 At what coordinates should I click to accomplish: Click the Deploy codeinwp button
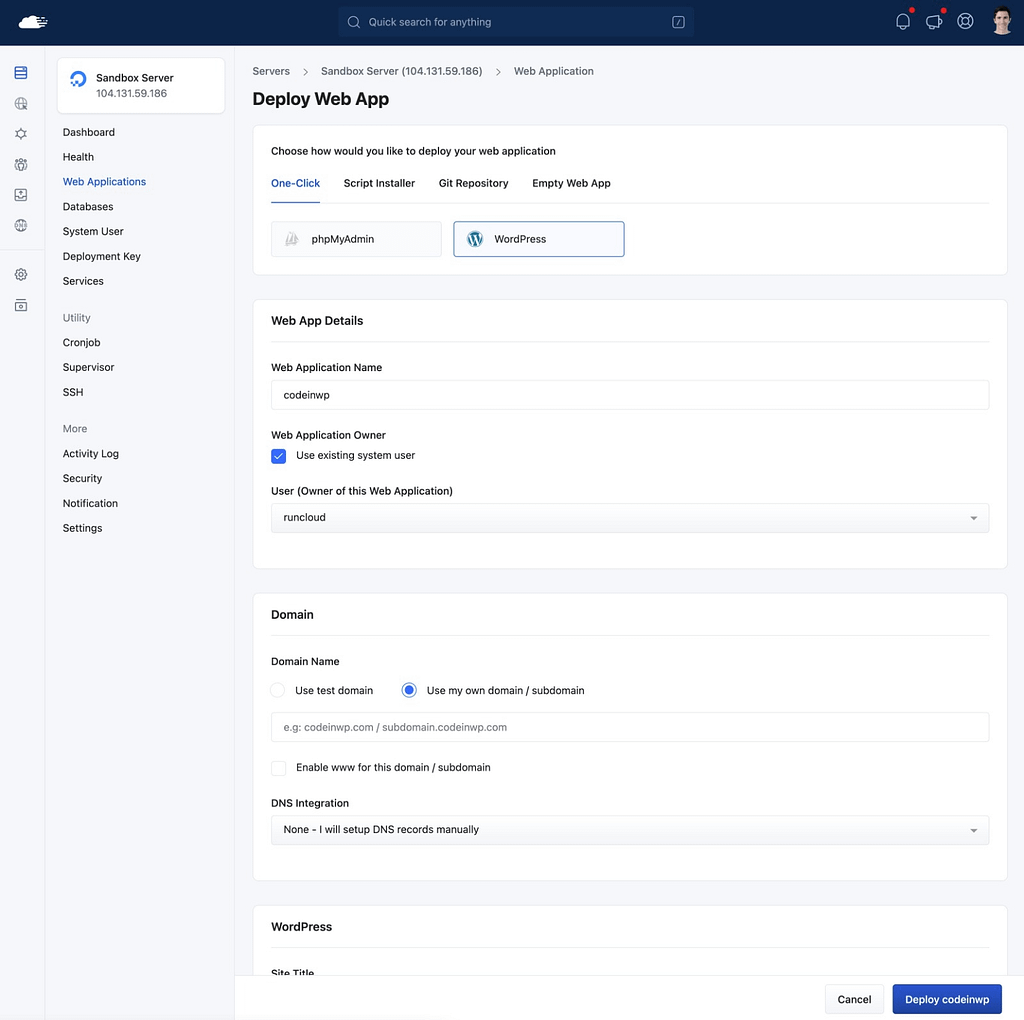click(946, 998)
